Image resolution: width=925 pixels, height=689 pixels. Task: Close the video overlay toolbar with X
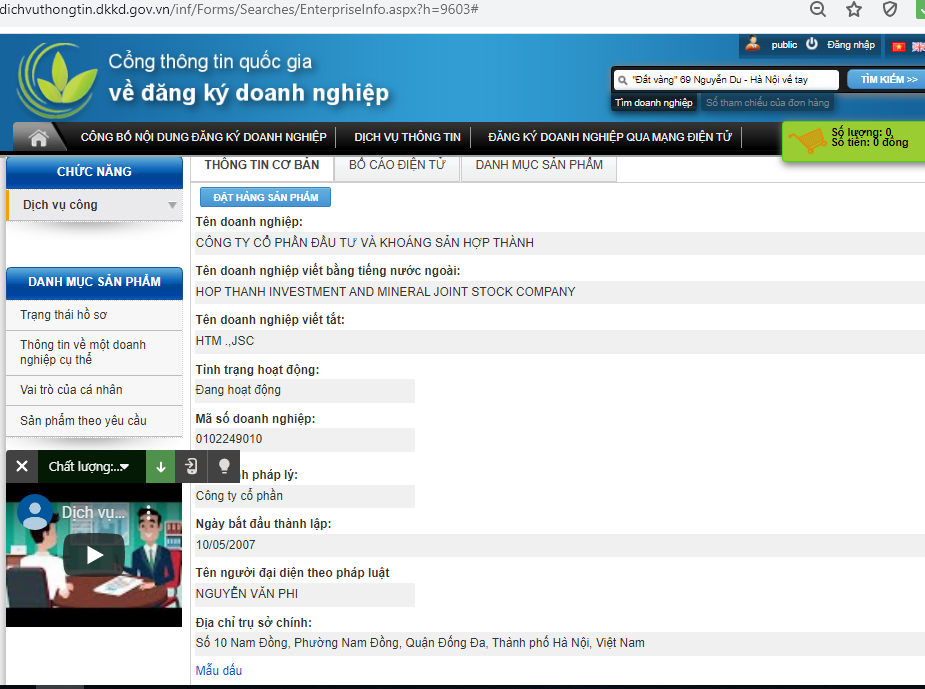pyautogui.click(x=21, y=467)
